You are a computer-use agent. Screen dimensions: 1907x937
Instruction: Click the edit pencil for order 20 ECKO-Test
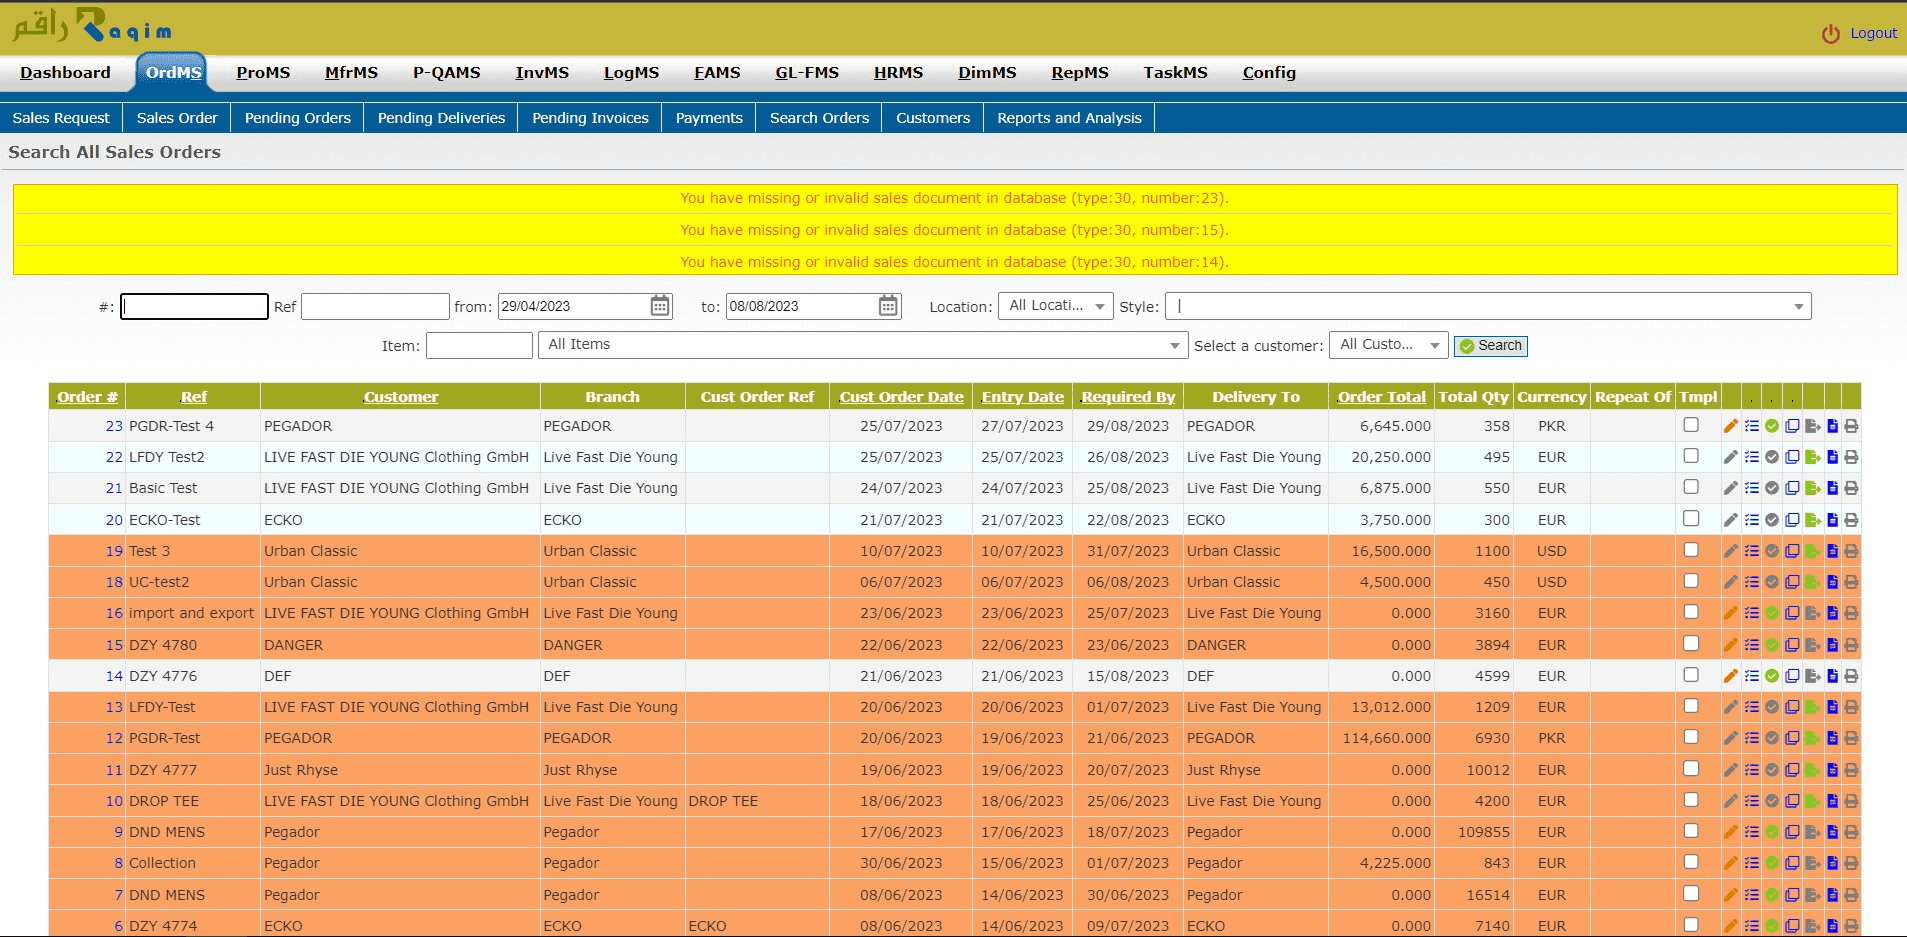[x=1730, y=520]
